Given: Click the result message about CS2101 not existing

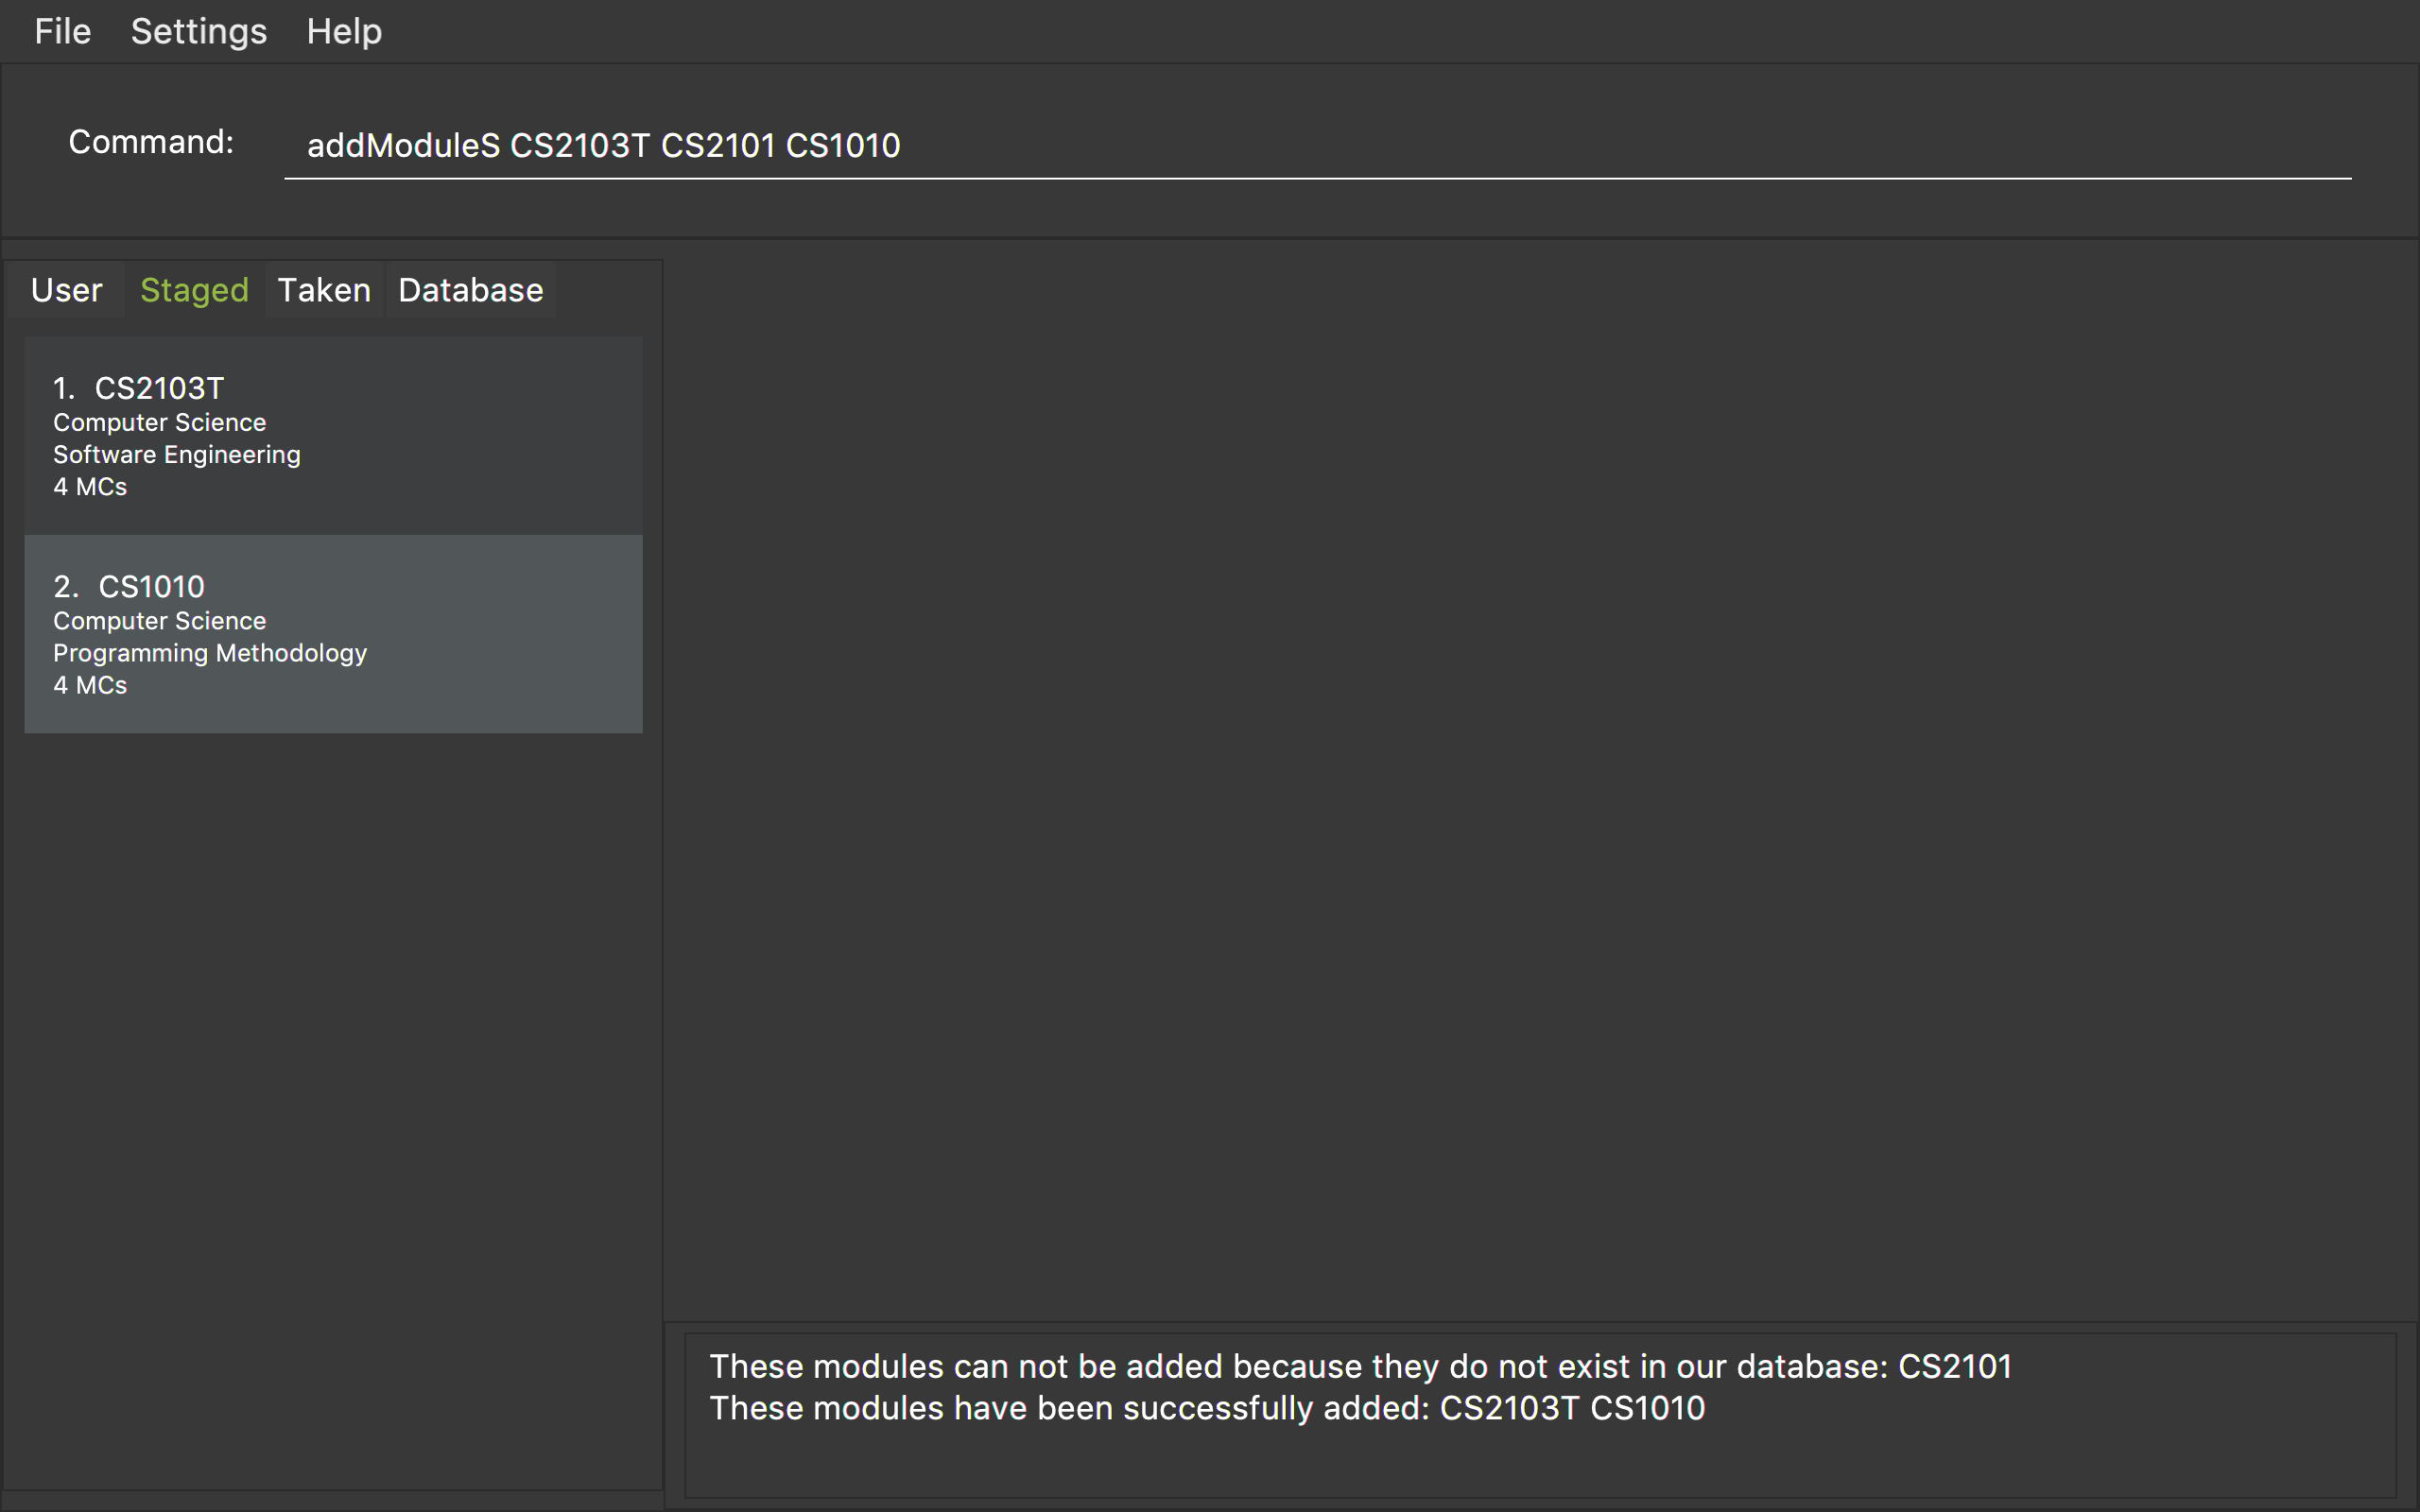Looking at the screenshot, I should [x=1360, y=1366].
